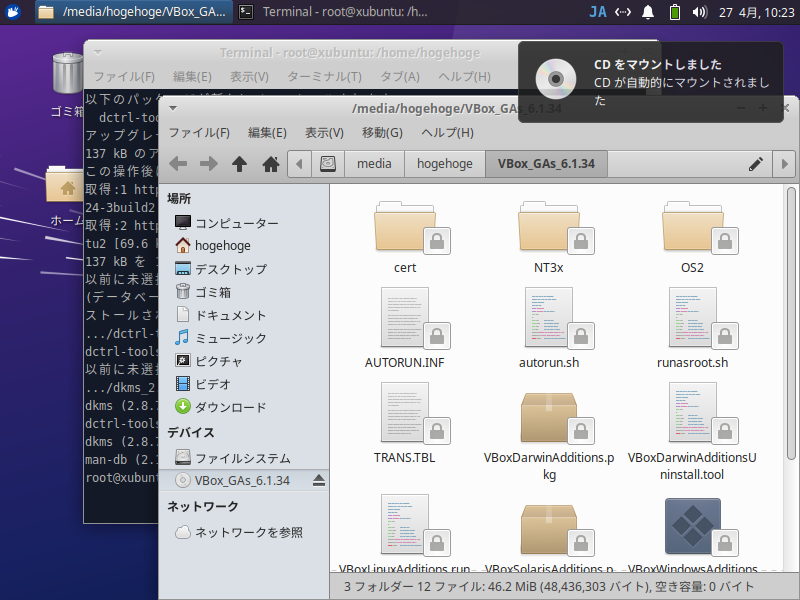Select ネットワークを参照 in sidebar
This screenshot has height=600, width=800.
(x=244, y=532)
